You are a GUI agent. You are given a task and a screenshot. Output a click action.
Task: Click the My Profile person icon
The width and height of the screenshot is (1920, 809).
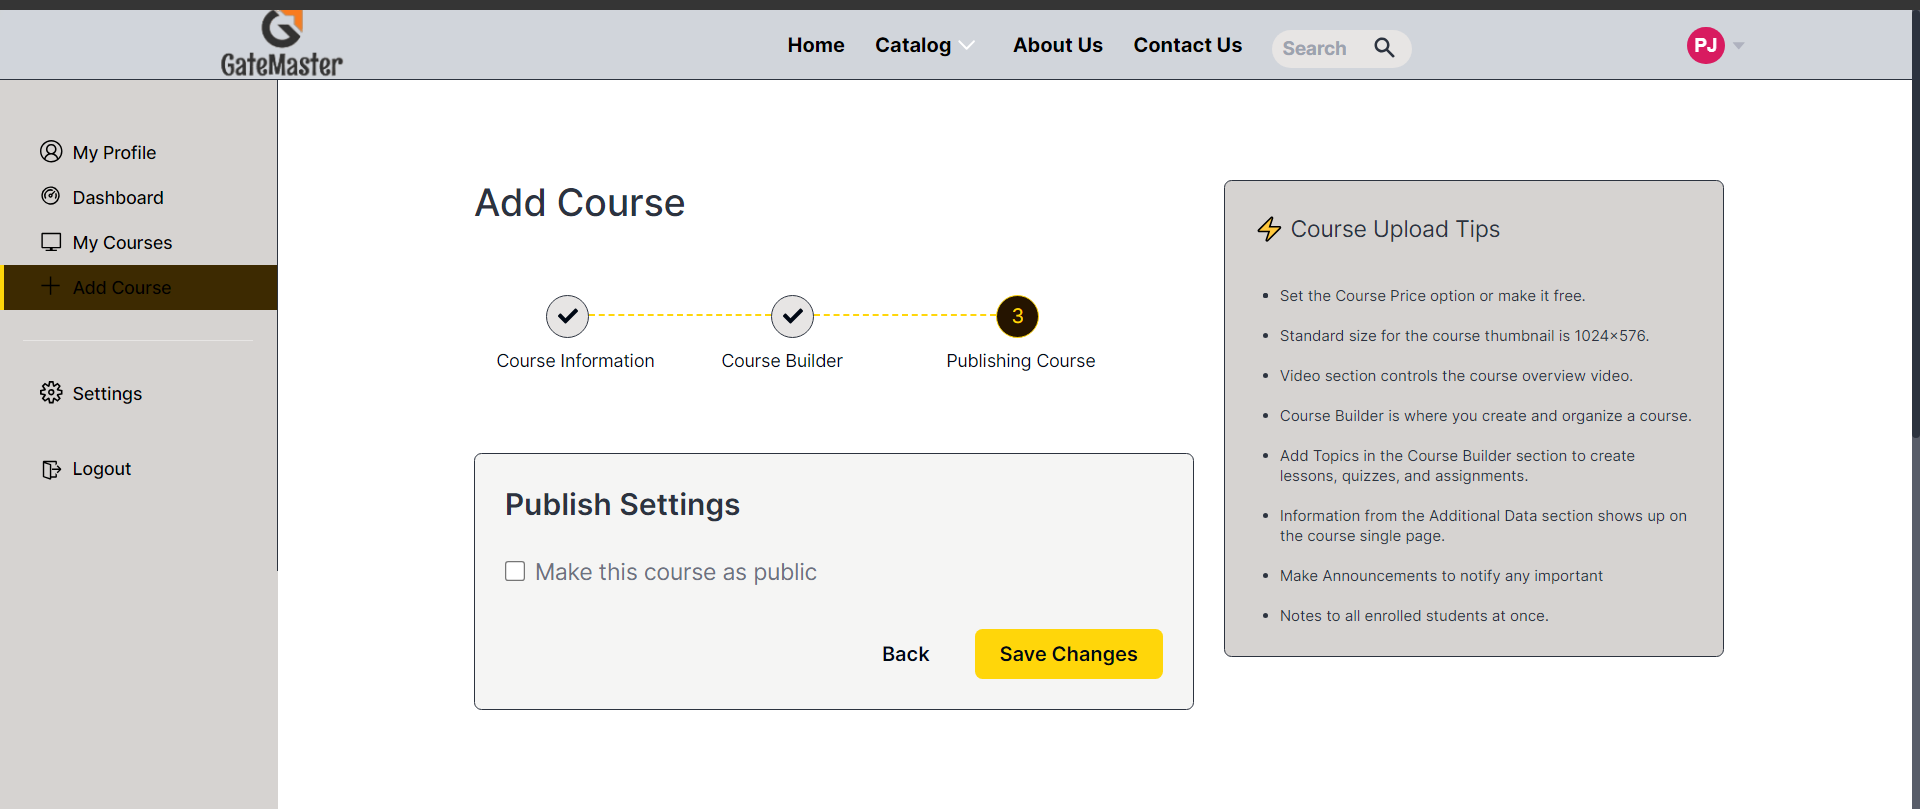coord(51,152)
